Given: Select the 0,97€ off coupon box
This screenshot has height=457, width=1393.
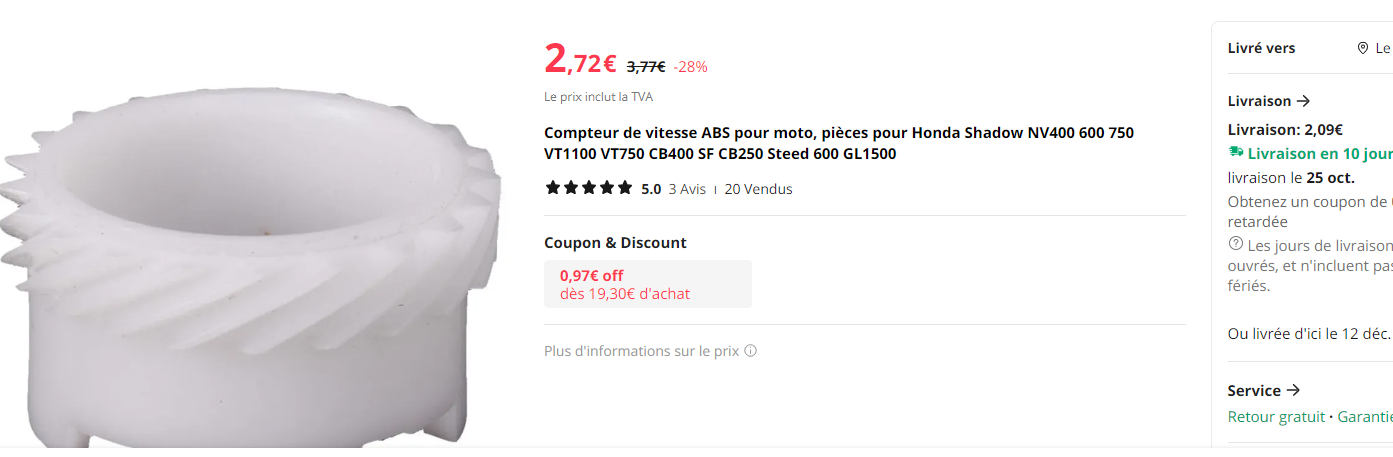Looking at the screenshot, I should pyautogui.click(x=647, y=284).
